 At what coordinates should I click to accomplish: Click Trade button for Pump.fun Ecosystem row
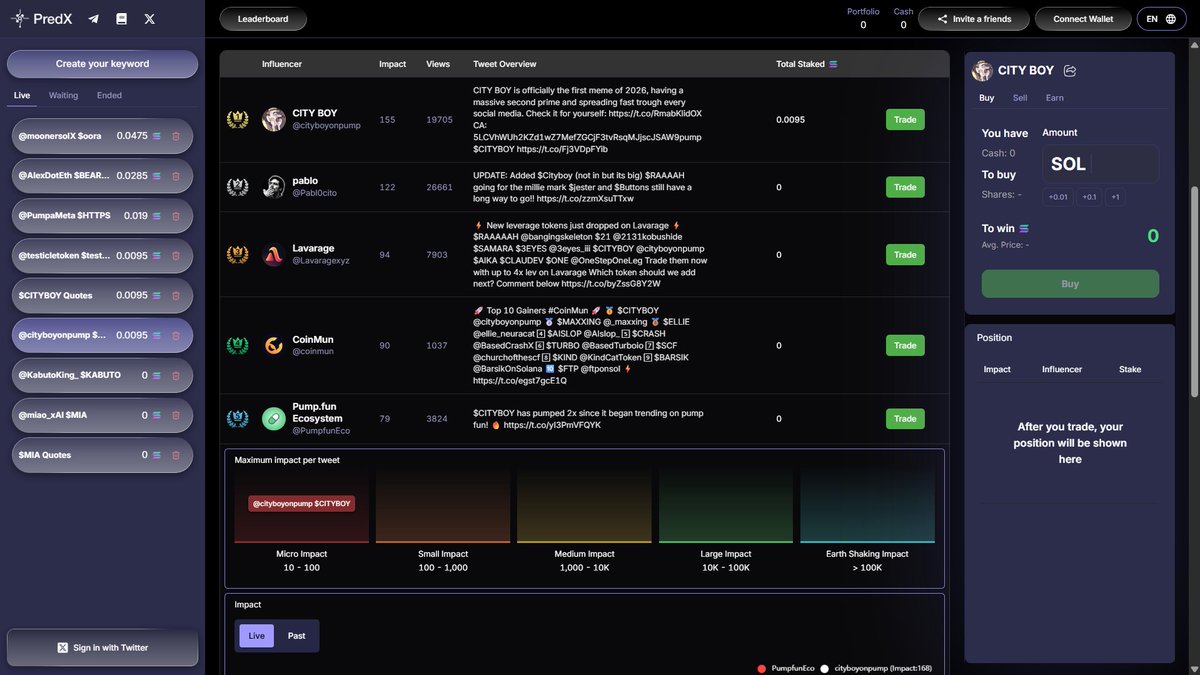click(905, 419)
